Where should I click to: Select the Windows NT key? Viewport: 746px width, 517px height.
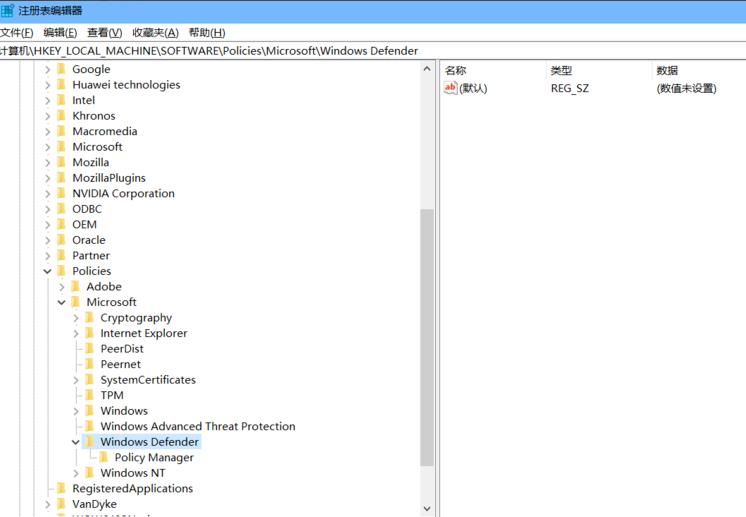tap(133, 473)
